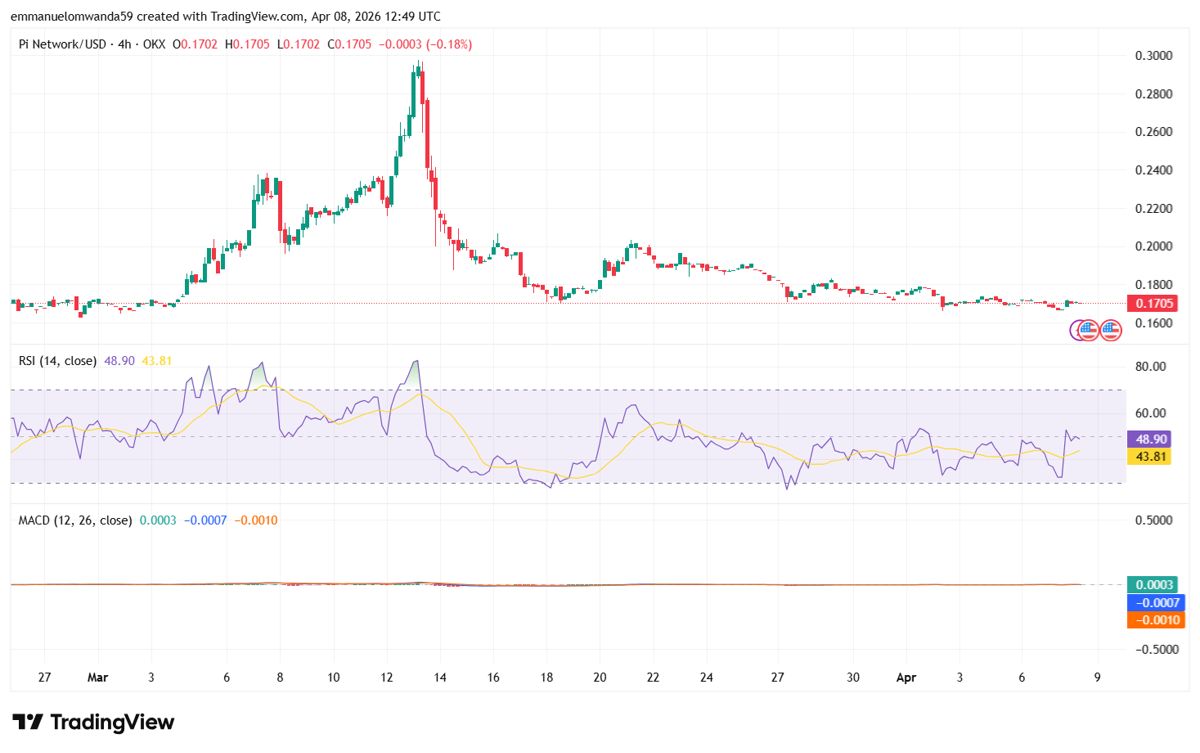Click the MACD histogram value 0.0003 in legend
Image resolution: width=1200 pixels, height=753 pixels.
tap(156, 520)
